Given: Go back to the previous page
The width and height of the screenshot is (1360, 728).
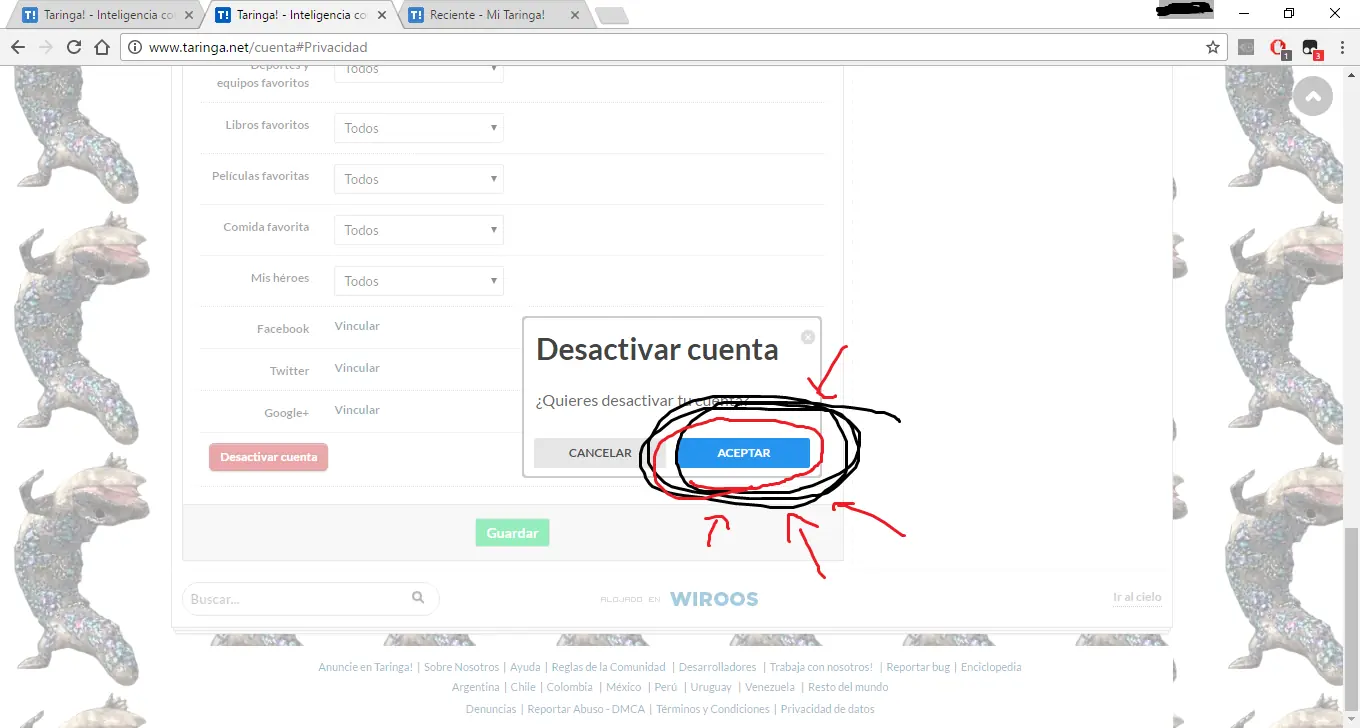Looking at the screenshot, I should coord(18,47).
